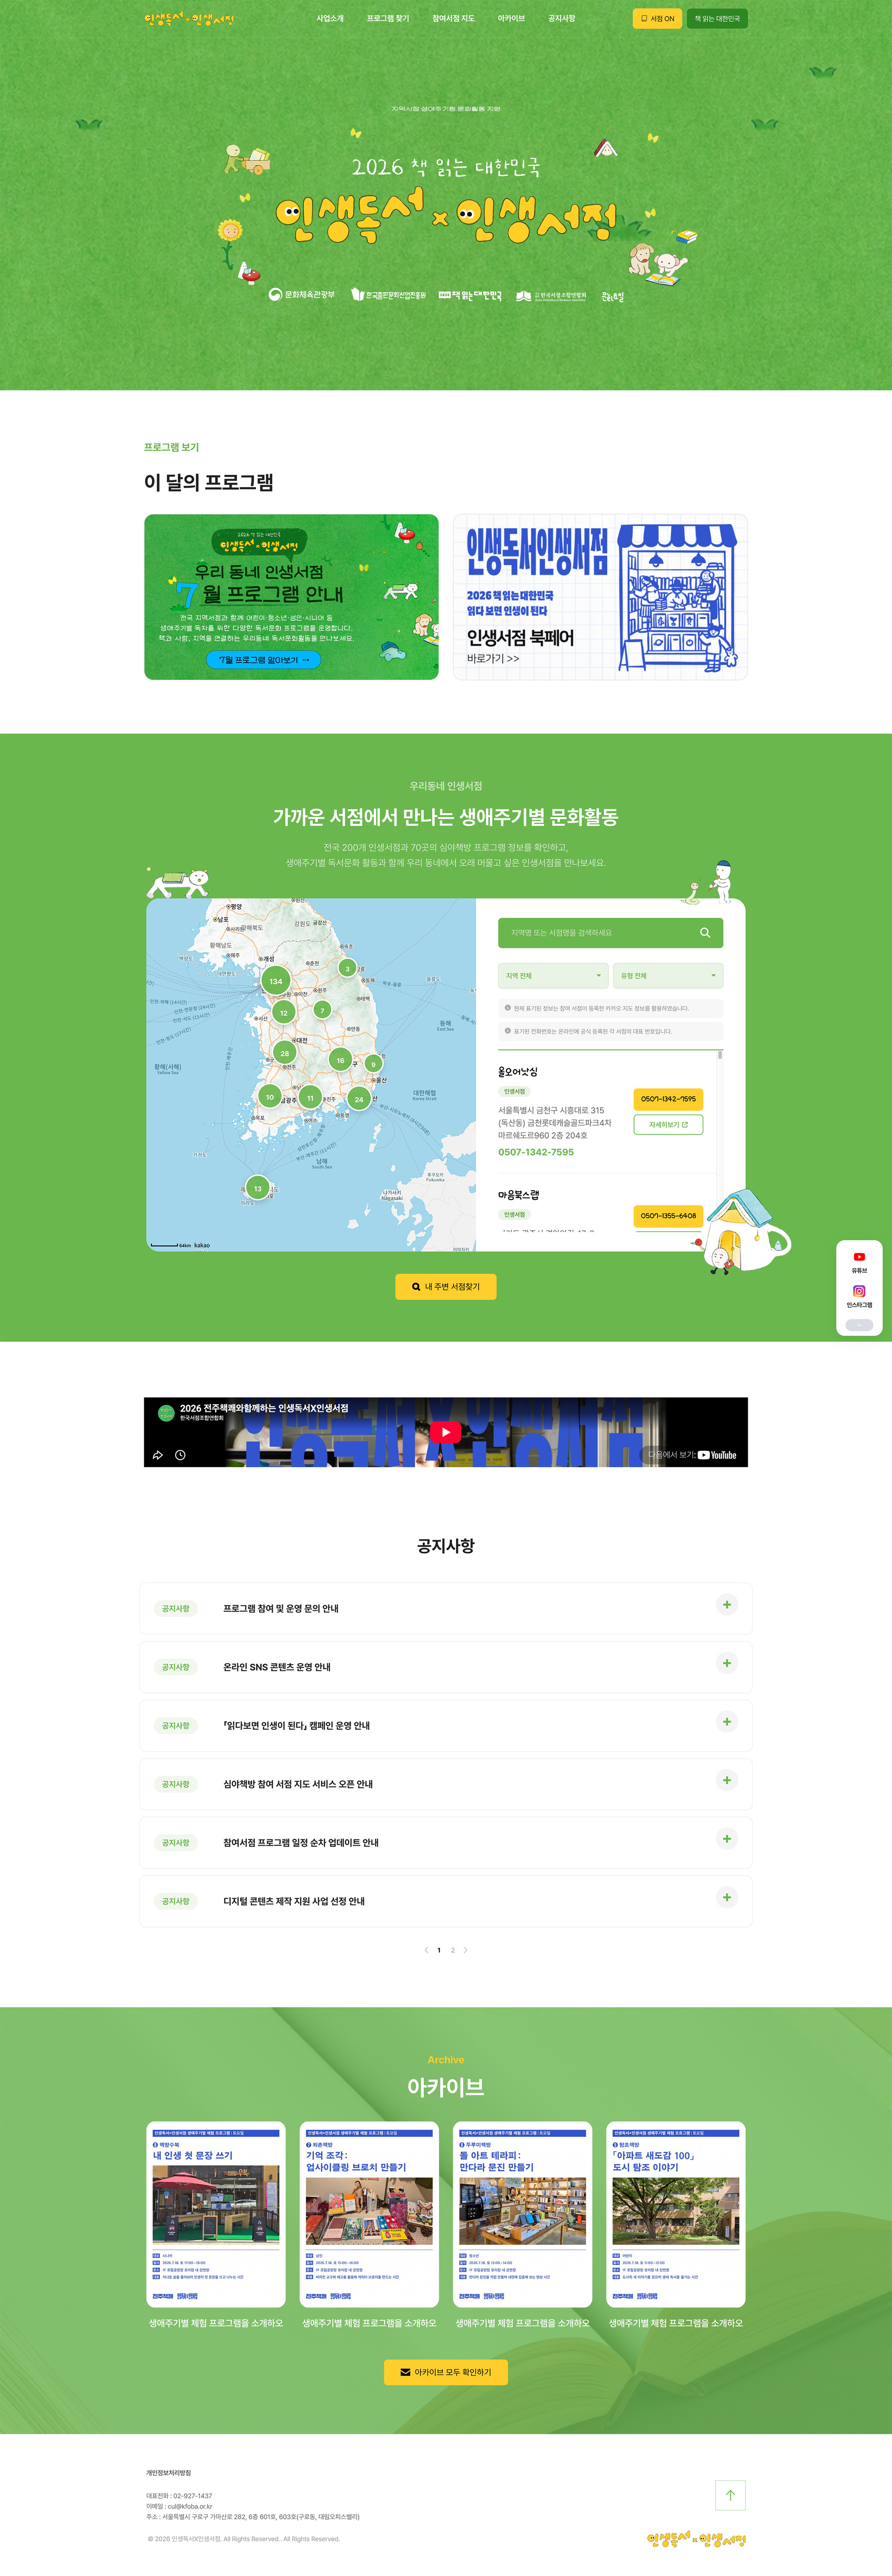Click the 아카이브 모두 확인하기 button

tap(446, 2372)
